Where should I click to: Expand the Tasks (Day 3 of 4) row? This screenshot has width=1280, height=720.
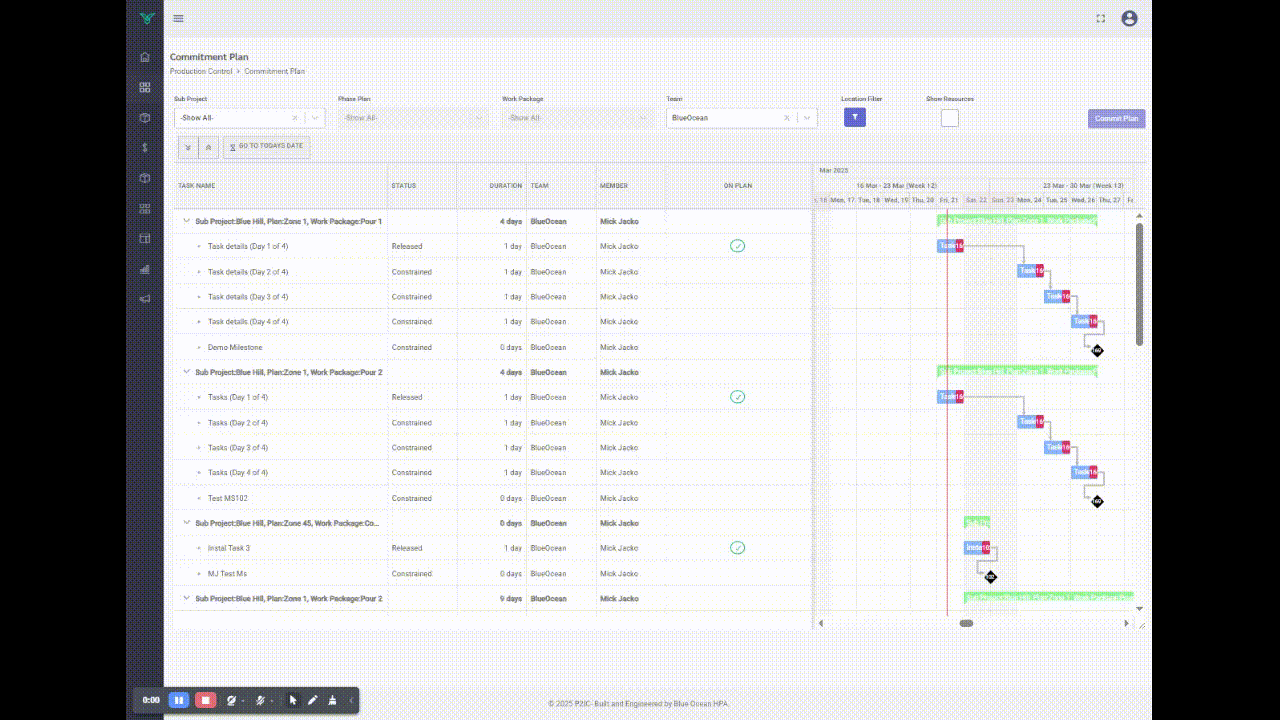(x=199, y=448)
